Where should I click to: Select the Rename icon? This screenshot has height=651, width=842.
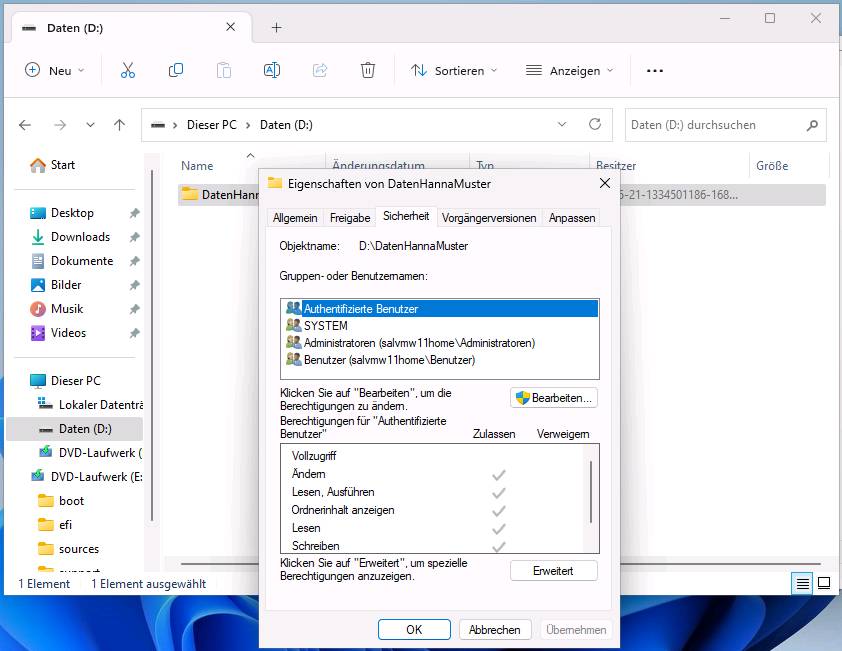pos(271,70)
